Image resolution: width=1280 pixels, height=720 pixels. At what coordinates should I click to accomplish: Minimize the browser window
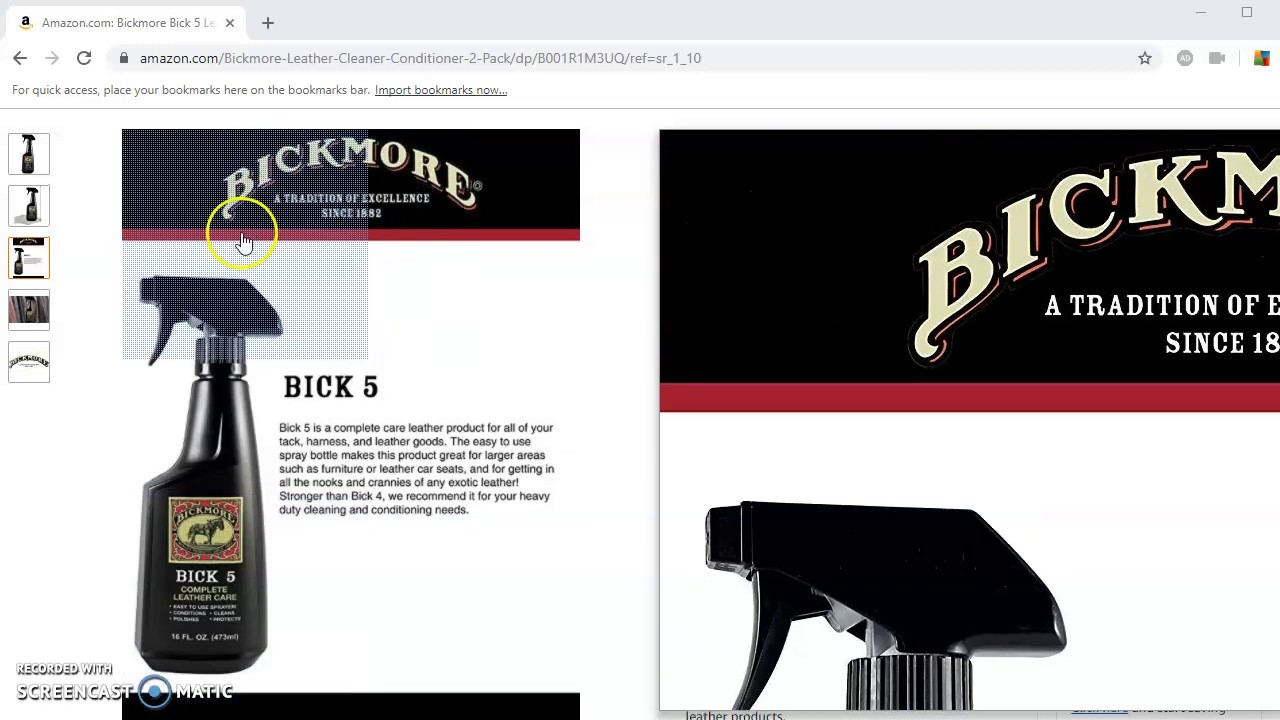coord(1201,12)
